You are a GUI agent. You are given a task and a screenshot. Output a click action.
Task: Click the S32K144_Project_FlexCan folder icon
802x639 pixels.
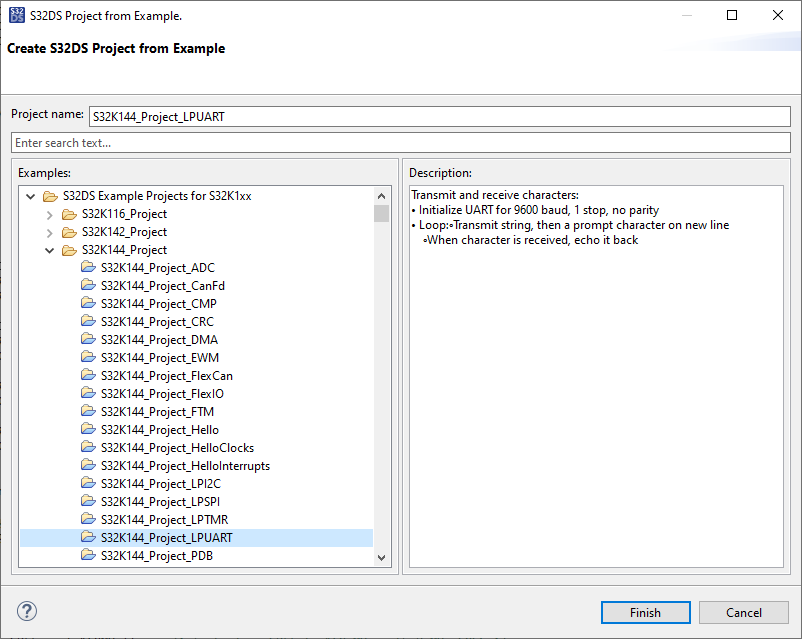point(88,376)
